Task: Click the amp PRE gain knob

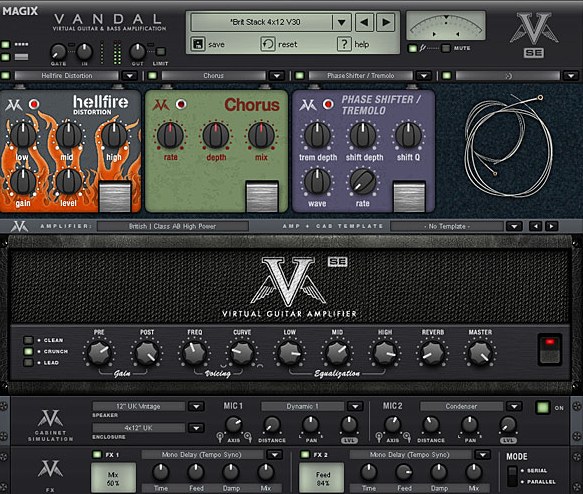Action: (x=99, y=352)
